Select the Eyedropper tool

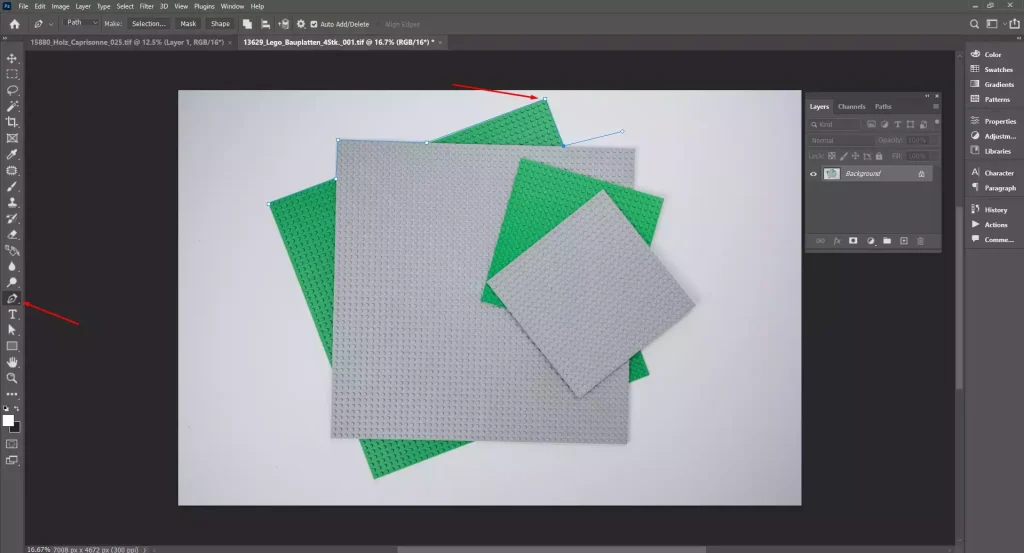12,154
